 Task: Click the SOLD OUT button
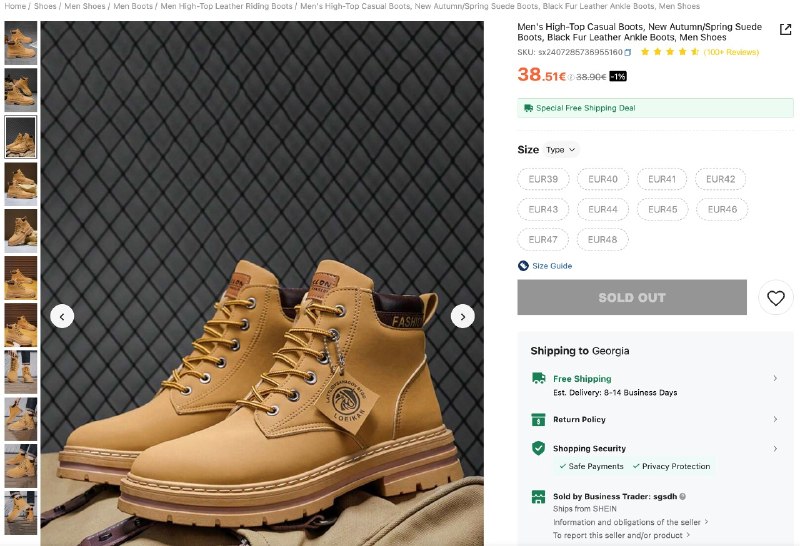point(631,297)
